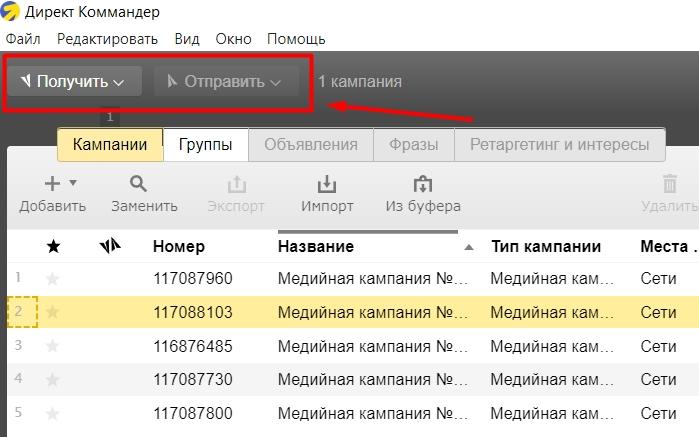The image size is (699, 437).
Task: Click the Сети cell of campaign 117087800
Action: (658, 414)
